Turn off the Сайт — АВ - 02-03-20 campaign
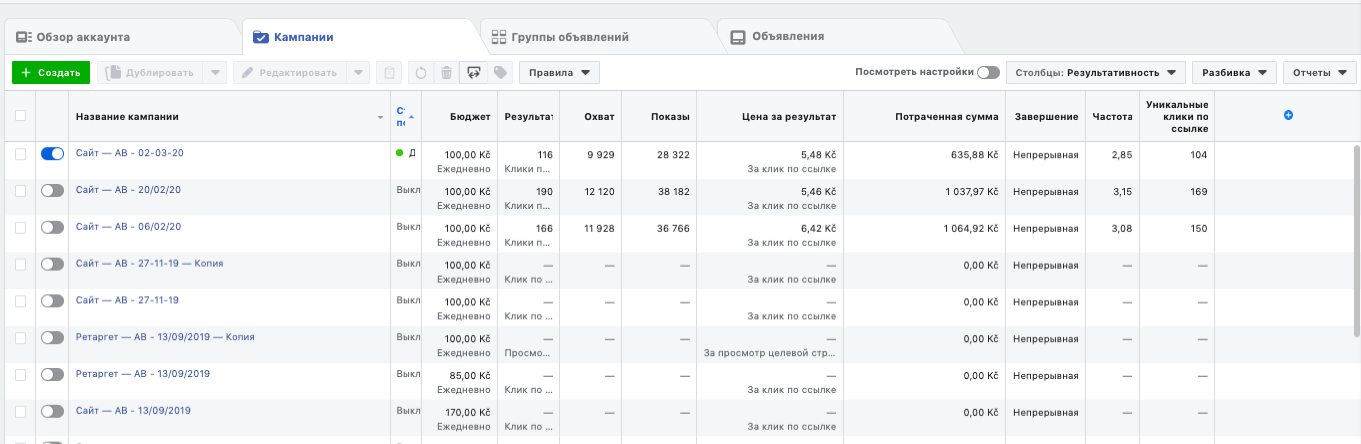Viewport: 1361px width, 444px height. tap(52, 154)
